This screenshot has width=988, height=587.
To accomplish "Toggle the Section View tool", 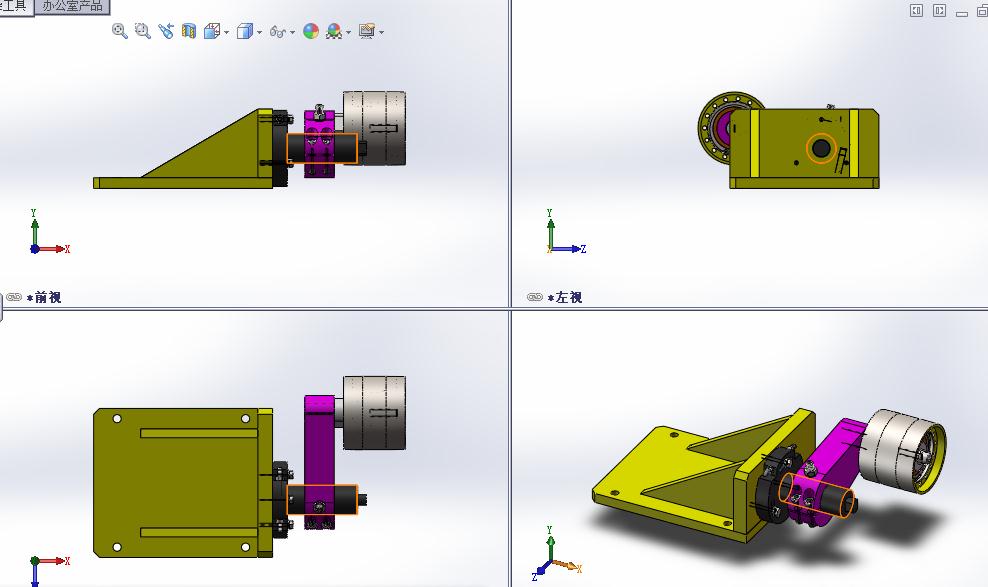I will (x=188, y=31).
